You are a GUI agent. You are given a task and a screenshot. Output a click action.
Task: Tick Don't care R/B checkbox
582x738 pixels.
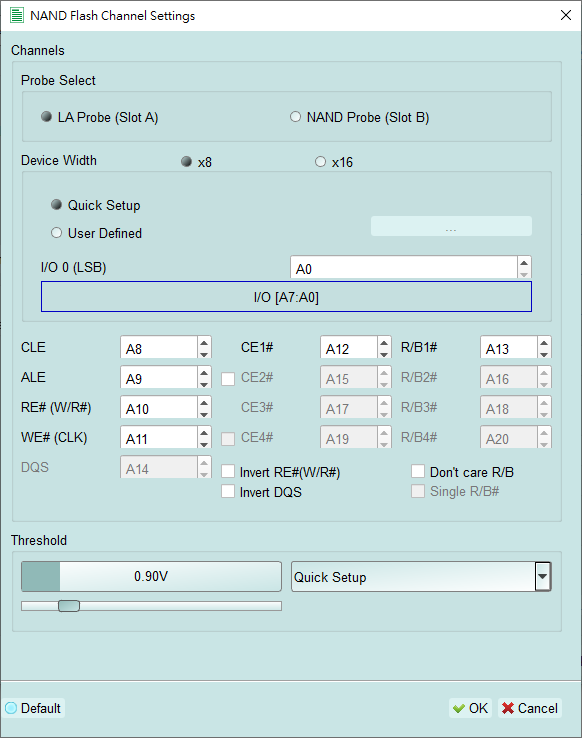point(418,471)
